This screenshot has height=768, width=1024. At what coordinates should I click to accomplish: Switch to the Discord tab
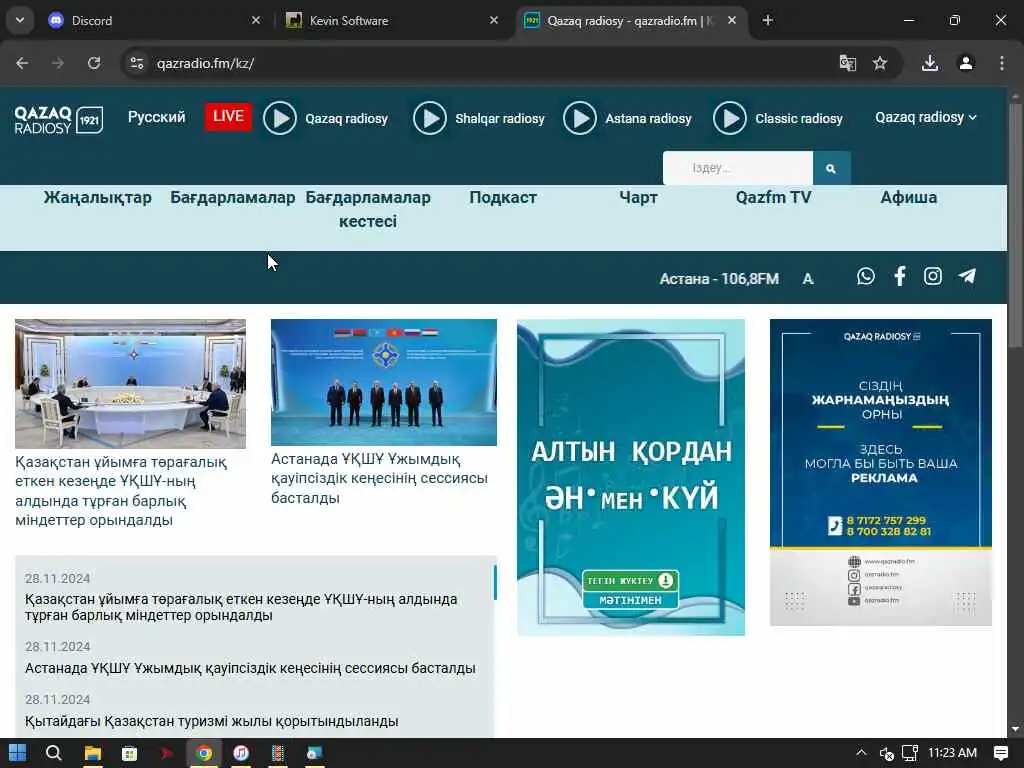pyautogui.click(x=153, y=20)
